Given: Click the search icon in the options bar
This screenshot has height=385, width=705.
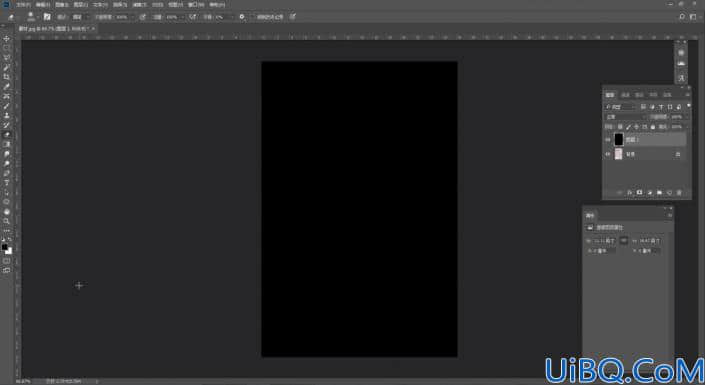Looking at the screenshot, I should 682,17.
